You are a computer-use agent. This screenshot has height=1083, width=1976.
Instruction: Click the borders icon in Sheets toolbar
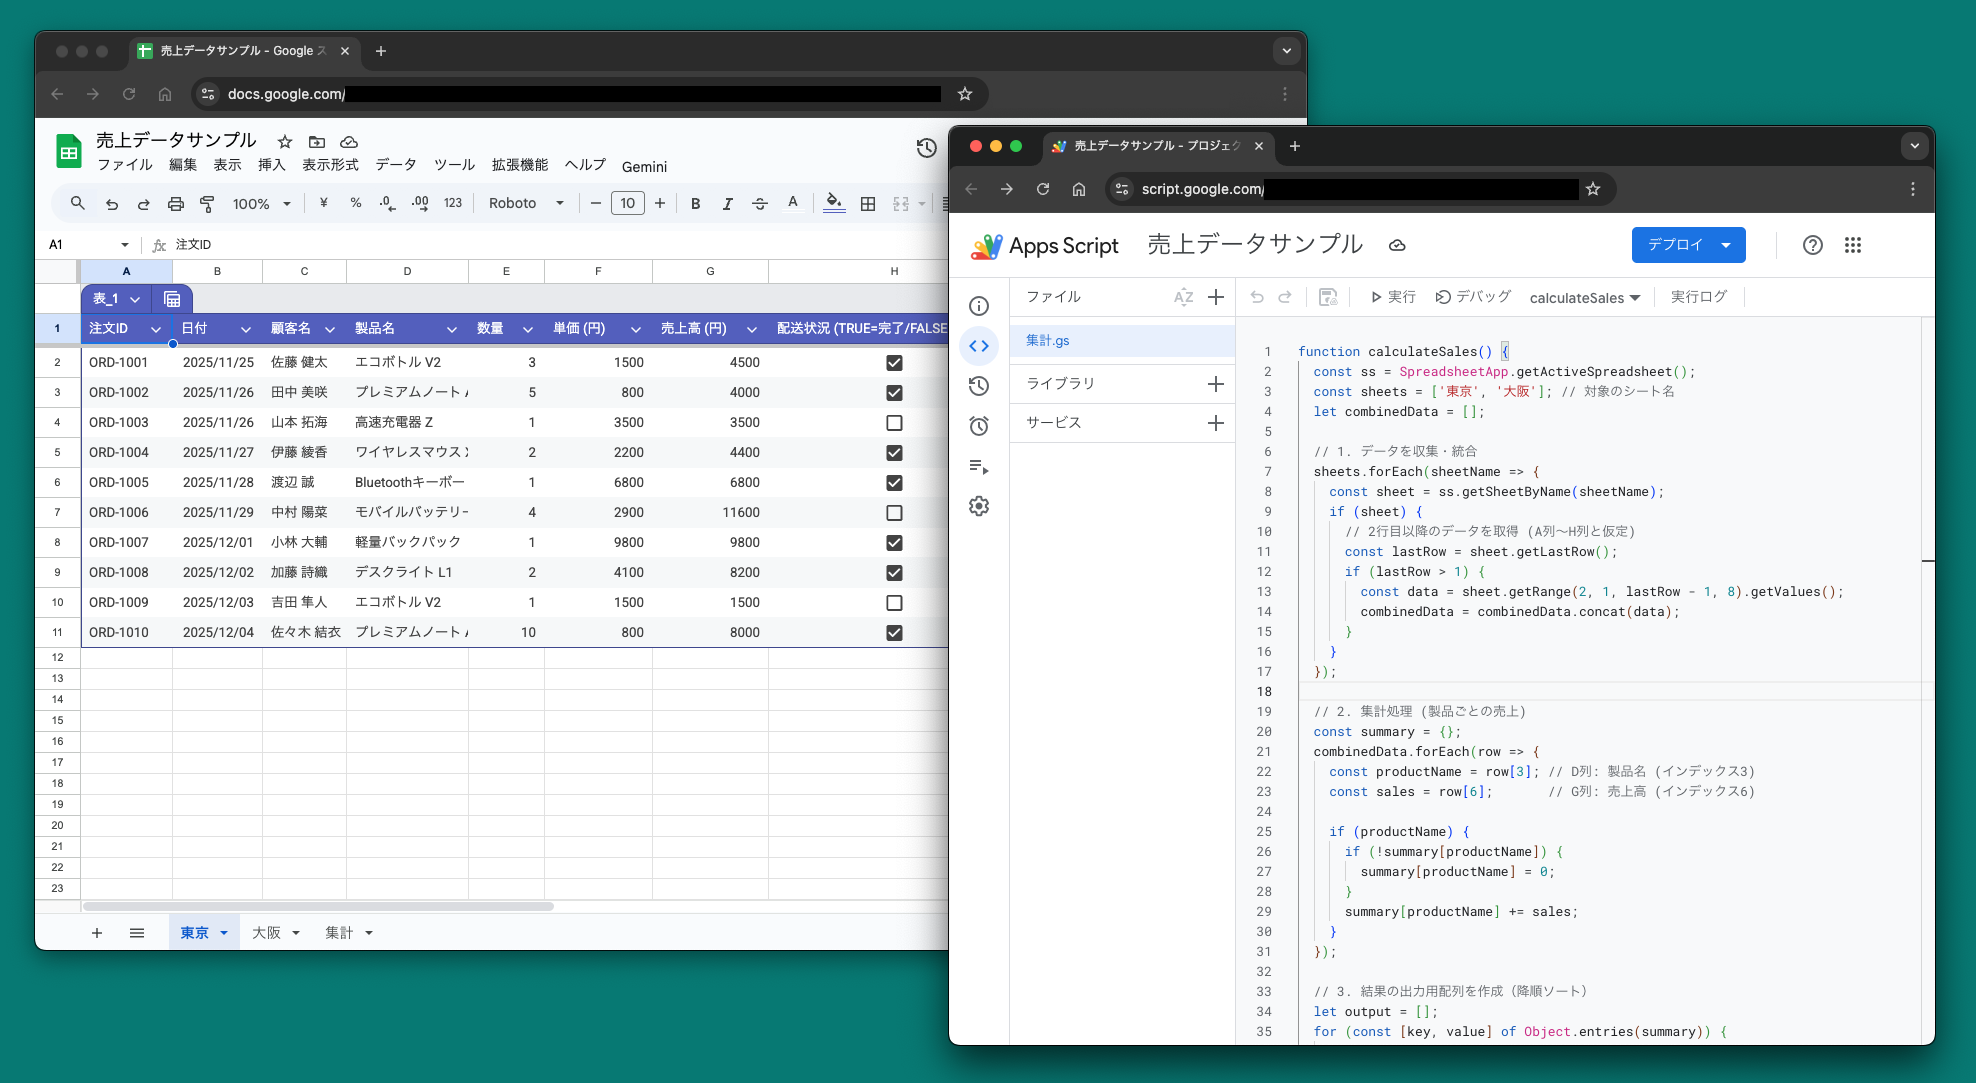[x=868, y=204]
